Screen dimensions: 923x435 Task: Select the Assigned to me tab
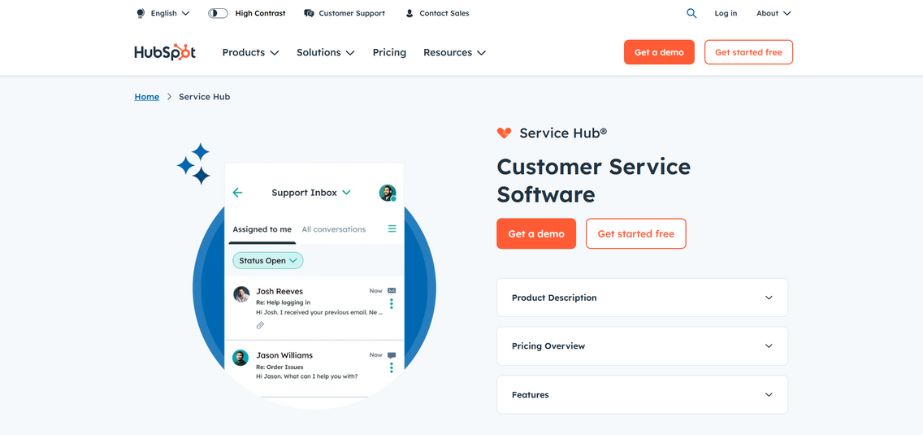click(262, 230)
